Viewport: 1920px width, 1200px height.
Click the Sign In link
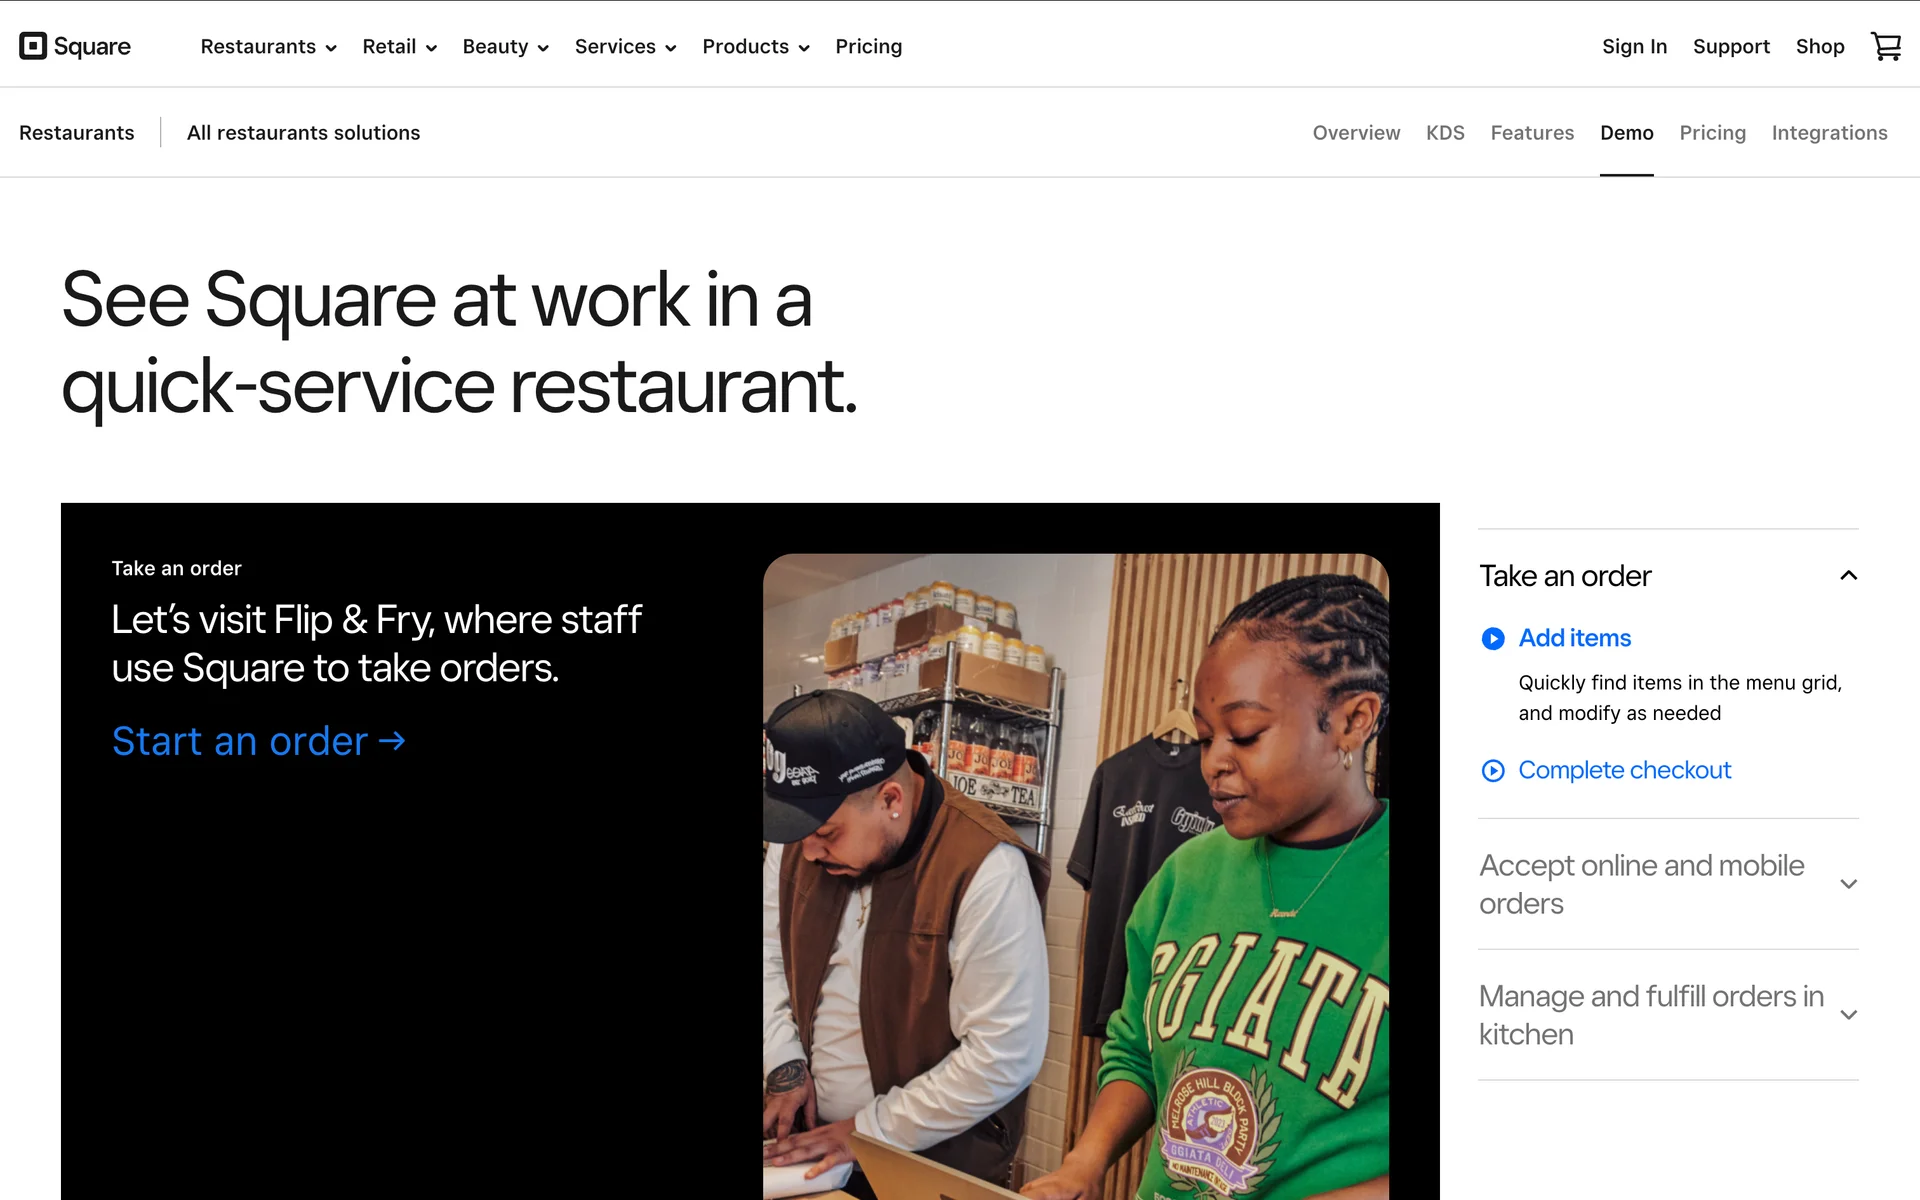(1633, 47)
